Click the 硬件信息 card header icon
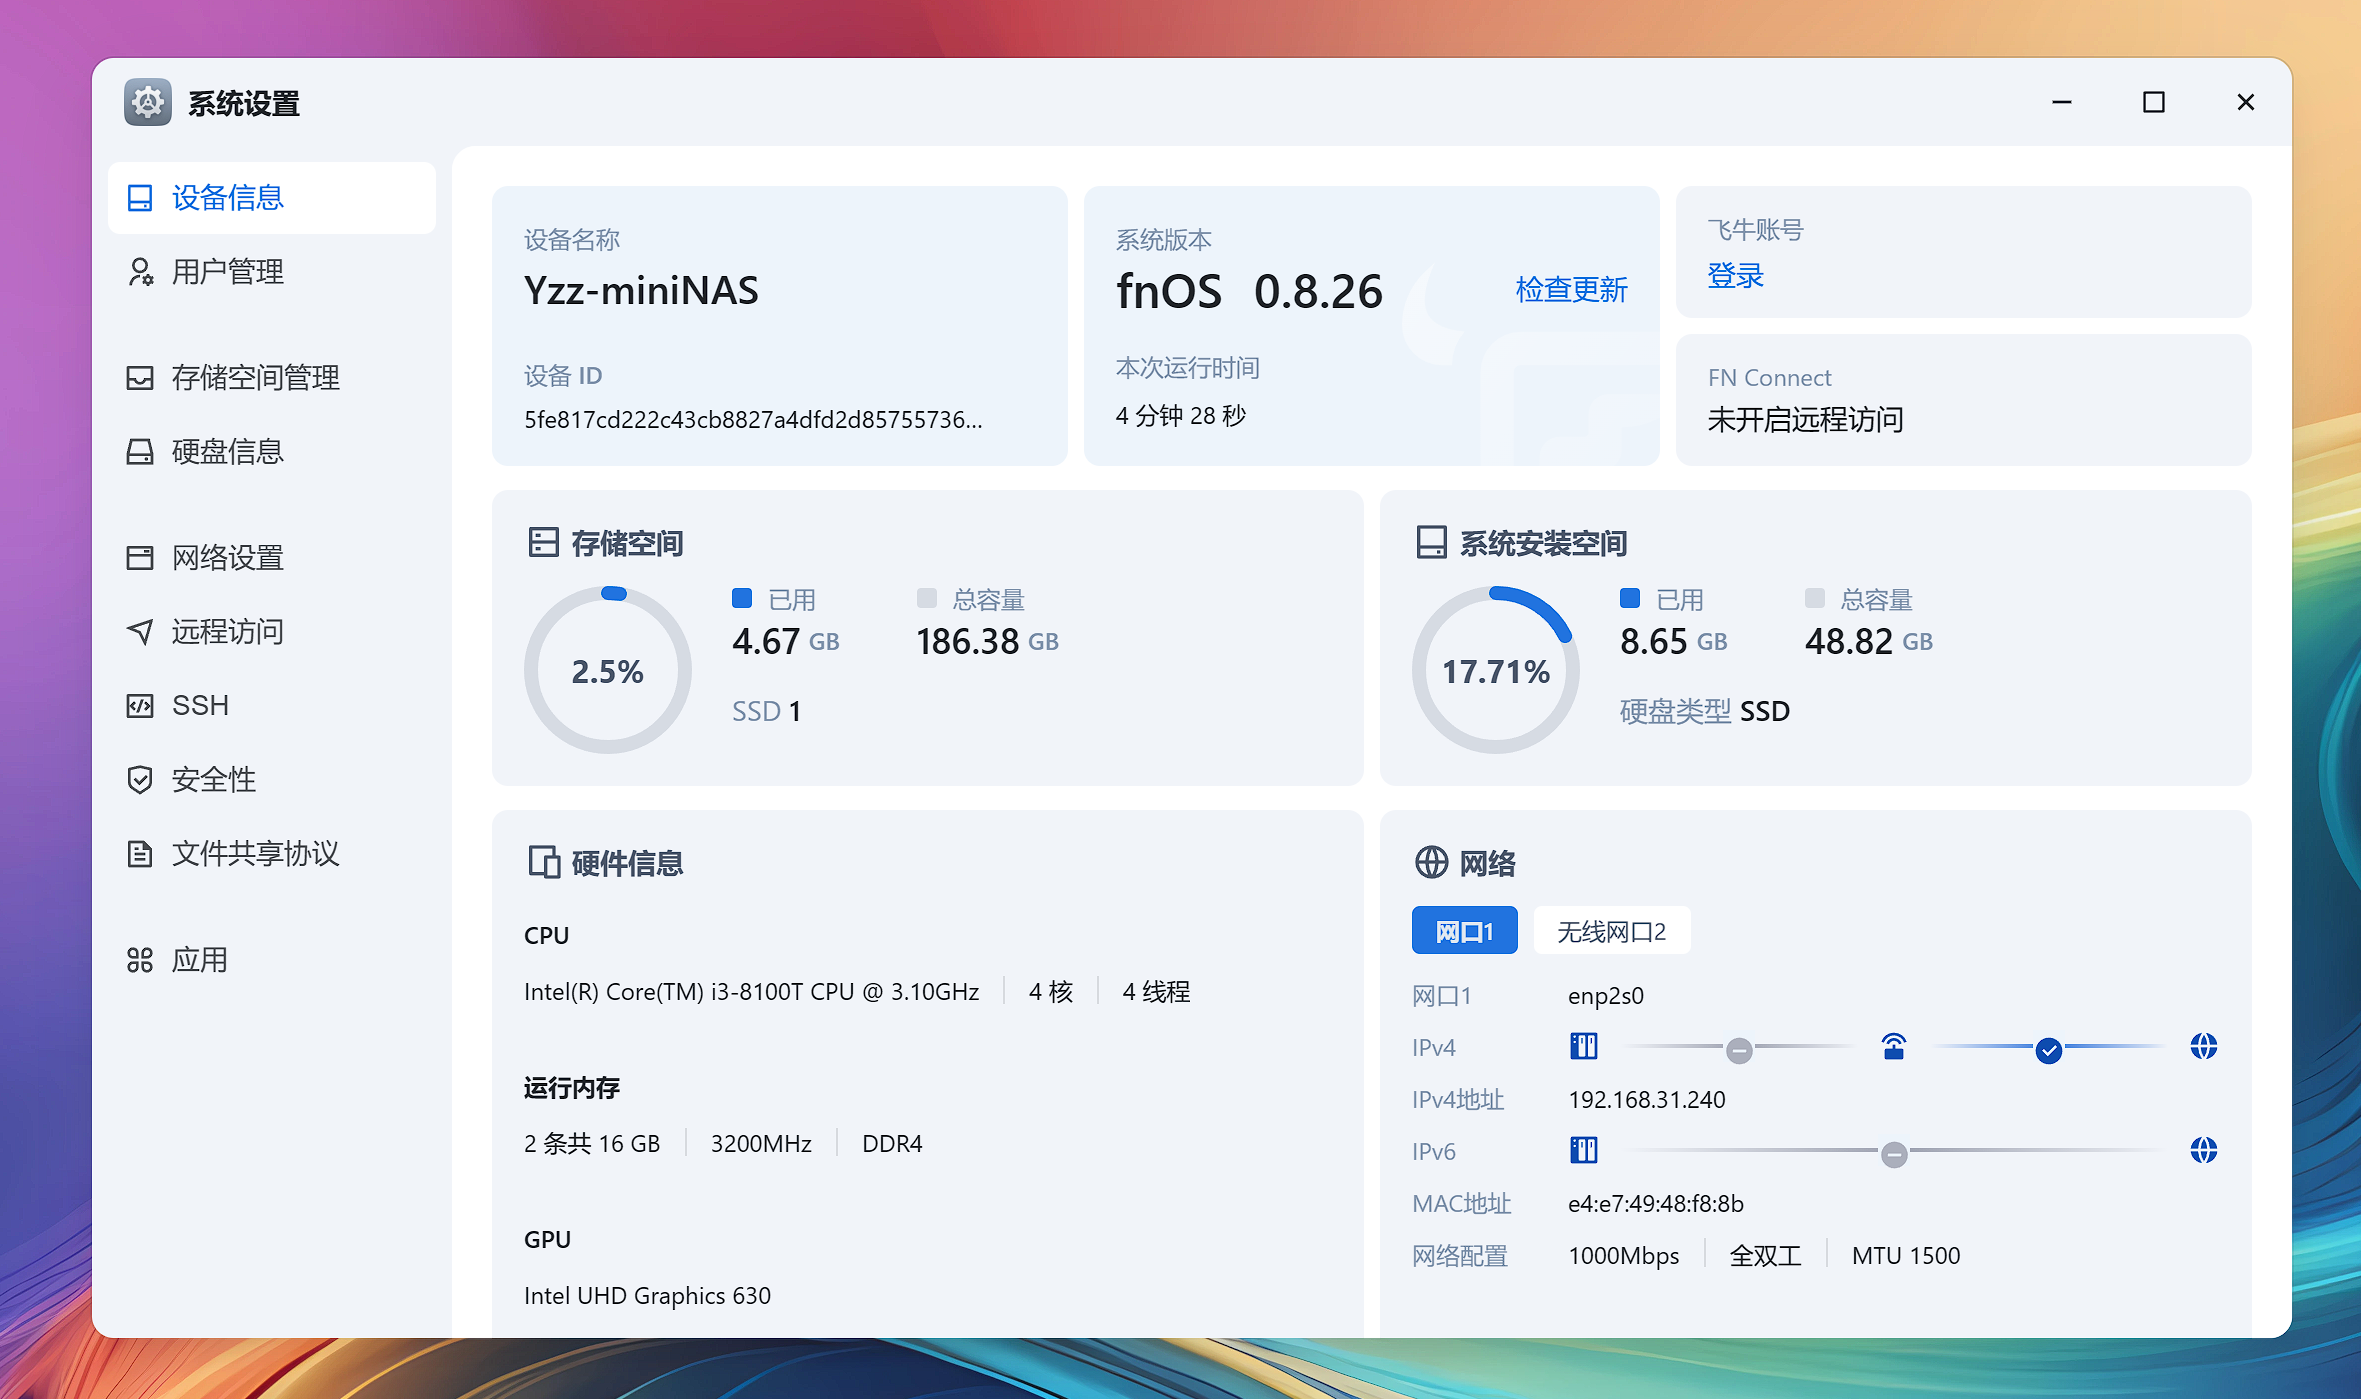This screenshot has height=1399, width=2361. 544,862
